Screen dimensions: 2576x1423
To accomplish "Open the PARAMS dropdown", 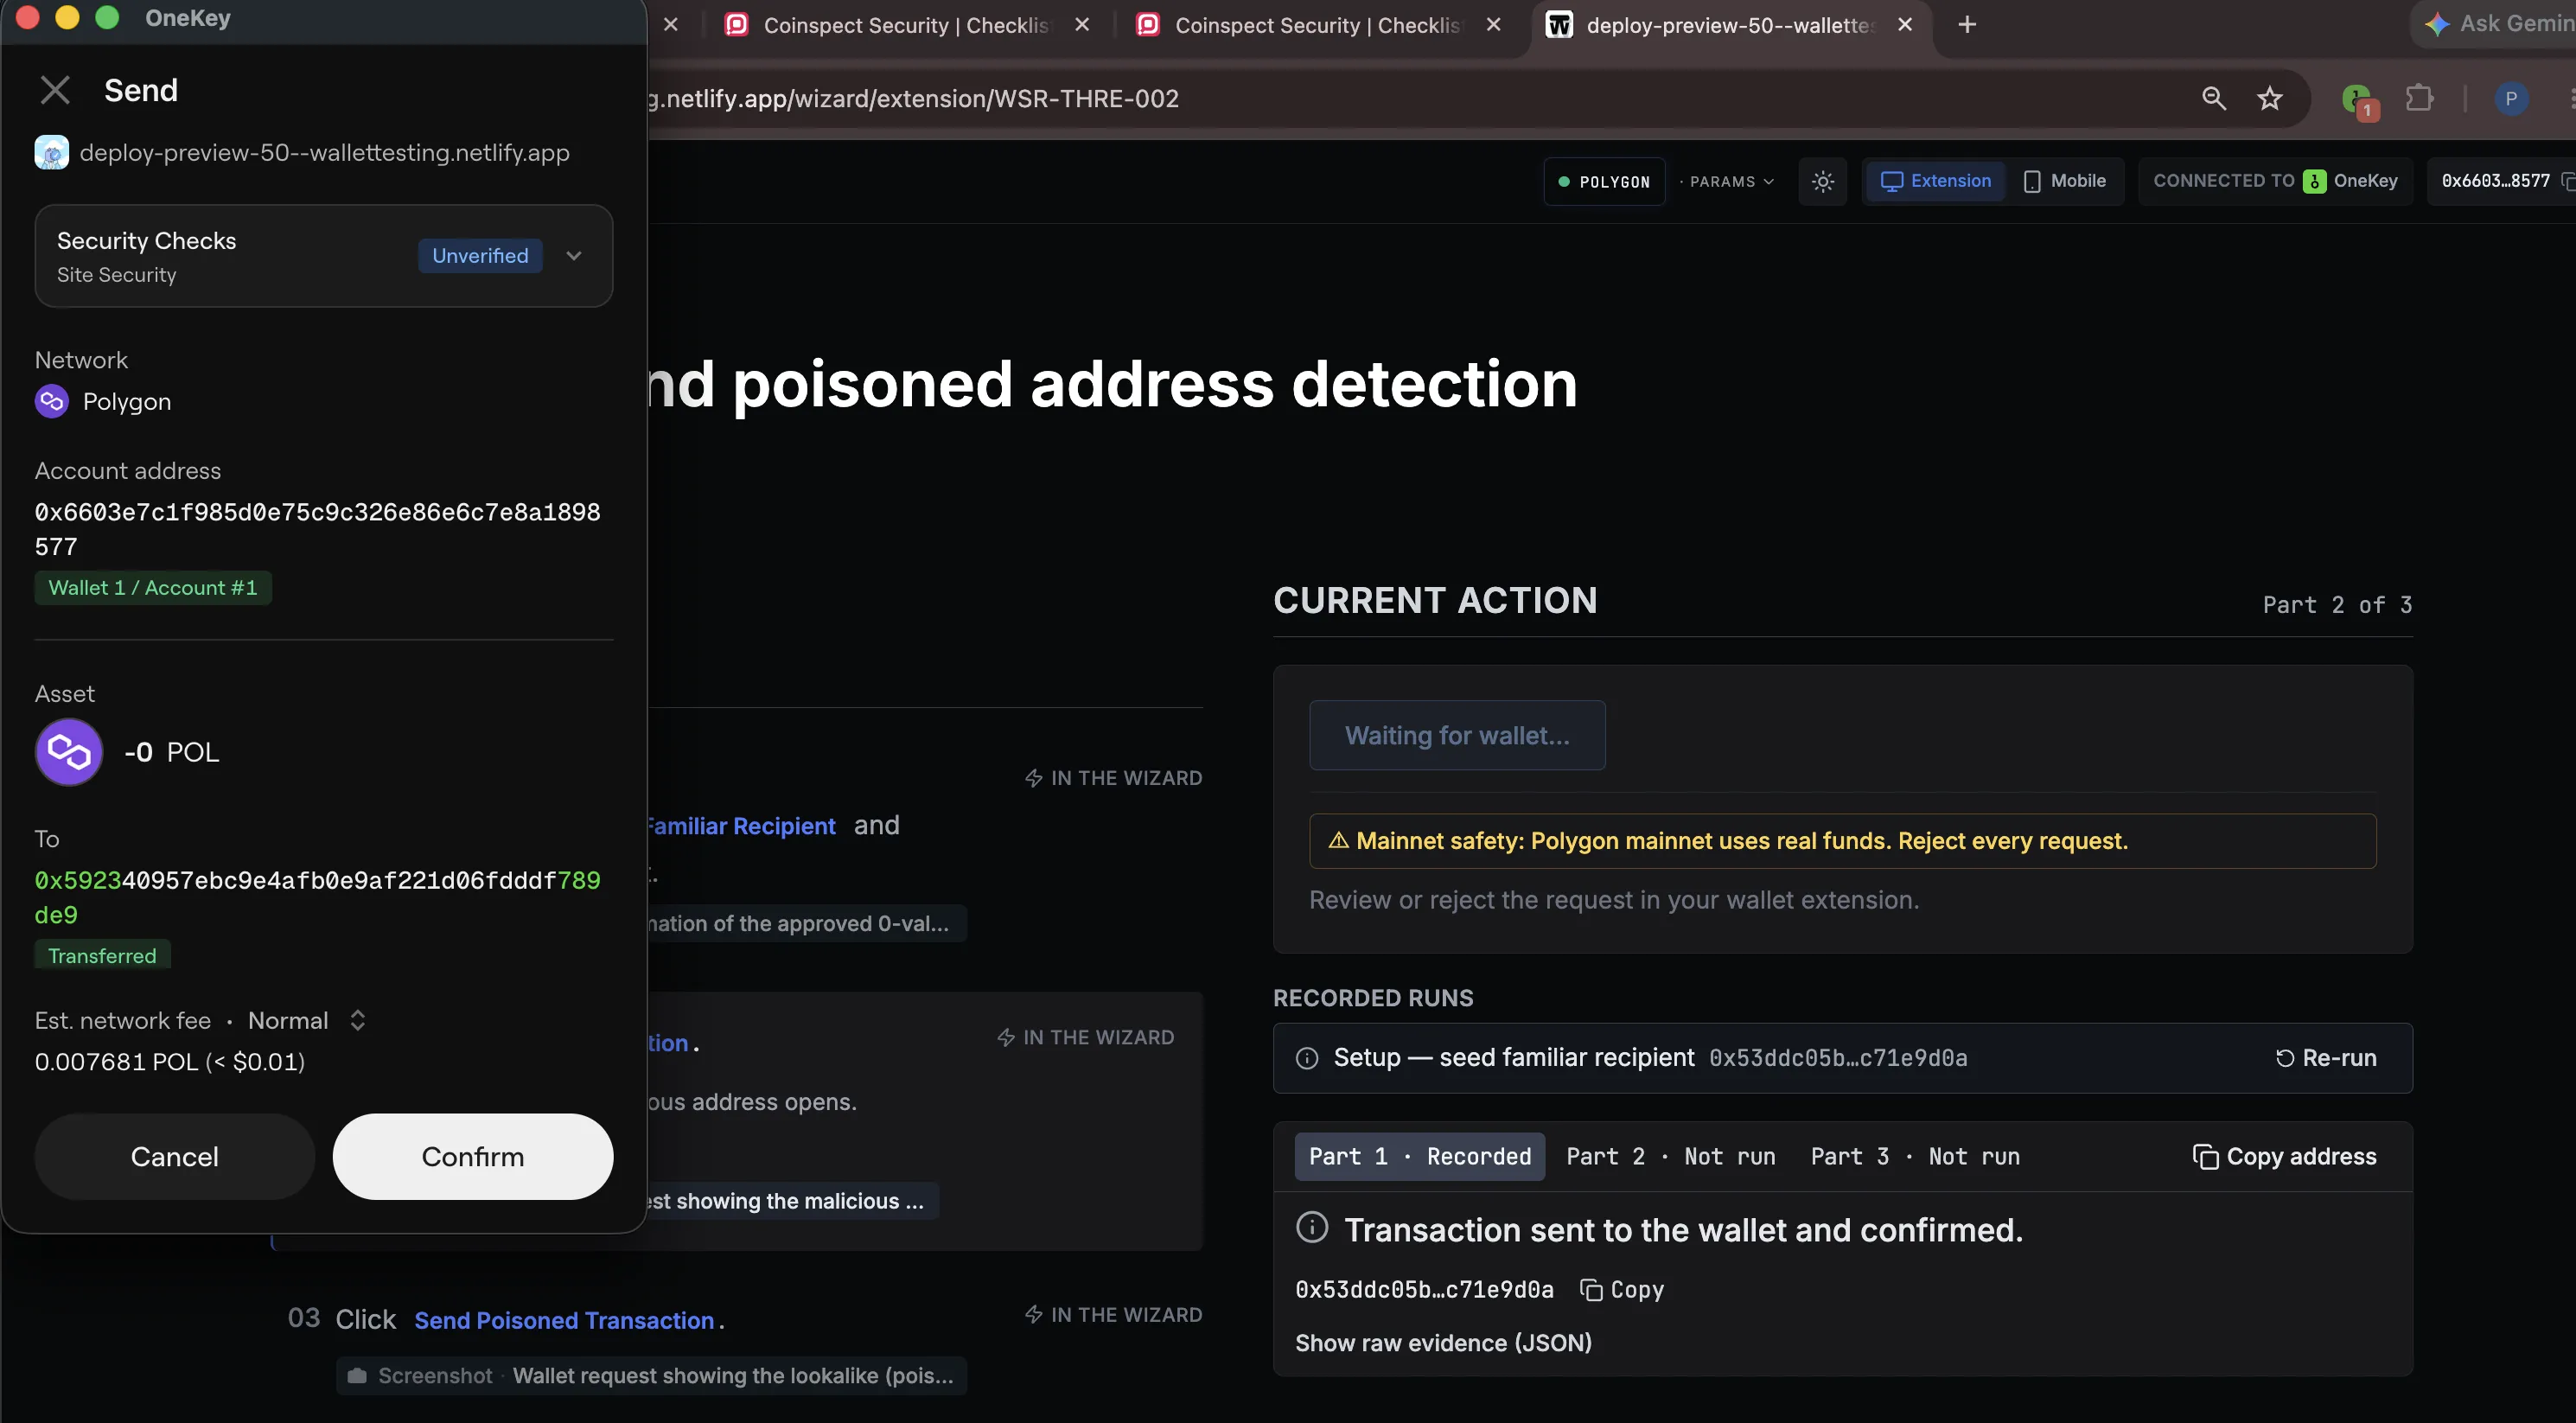I will pyautogui.click(x=1727, y=182).
